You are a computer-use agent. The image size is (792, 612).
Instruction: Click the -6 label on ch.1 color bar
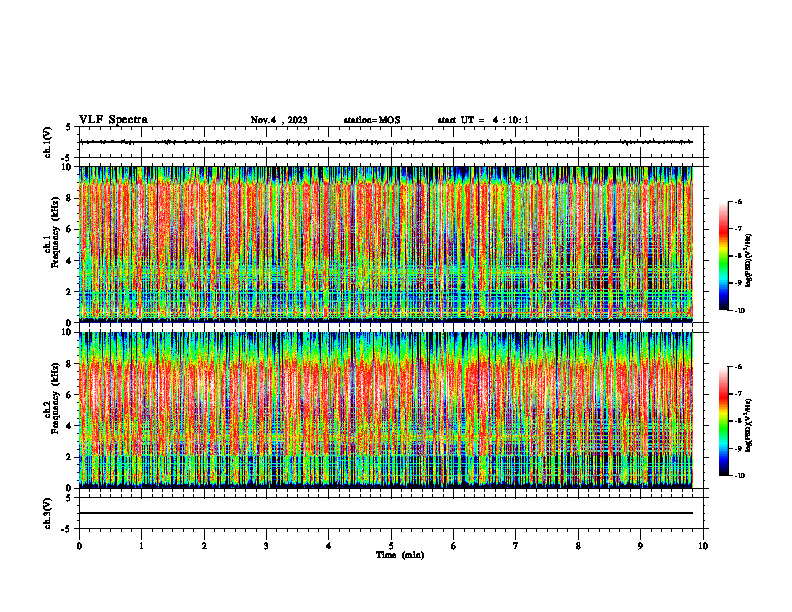(738, 202)
